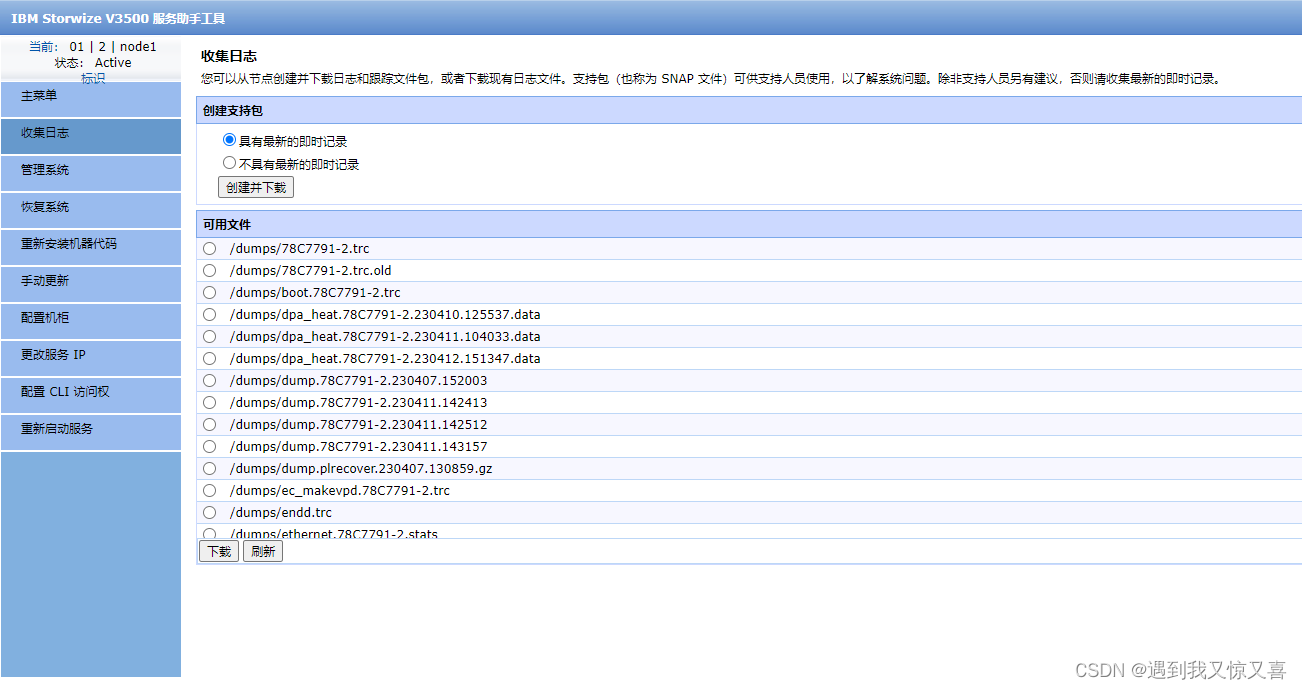Click the file name /dumps/boot.78C7791-2.trc
The height and width of the screenshot is (689, 1302).
[x=315, y=293]
